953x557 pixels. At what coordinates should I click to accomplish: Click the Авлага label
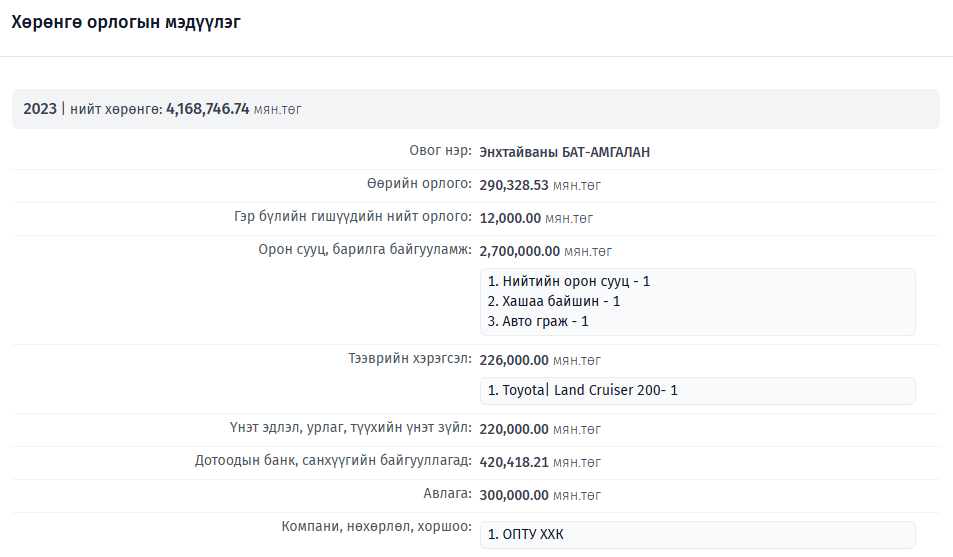(447, 494)
